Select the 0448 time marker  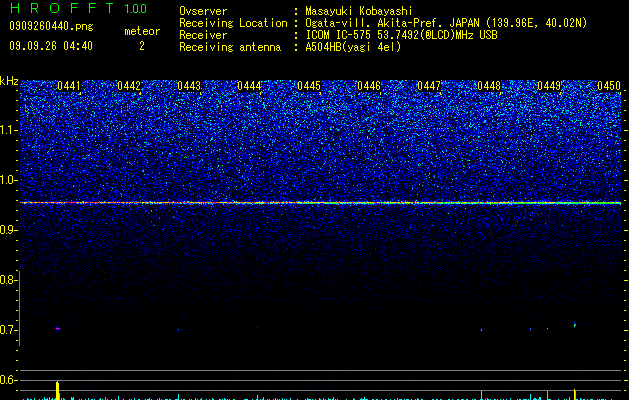(489, 86)
